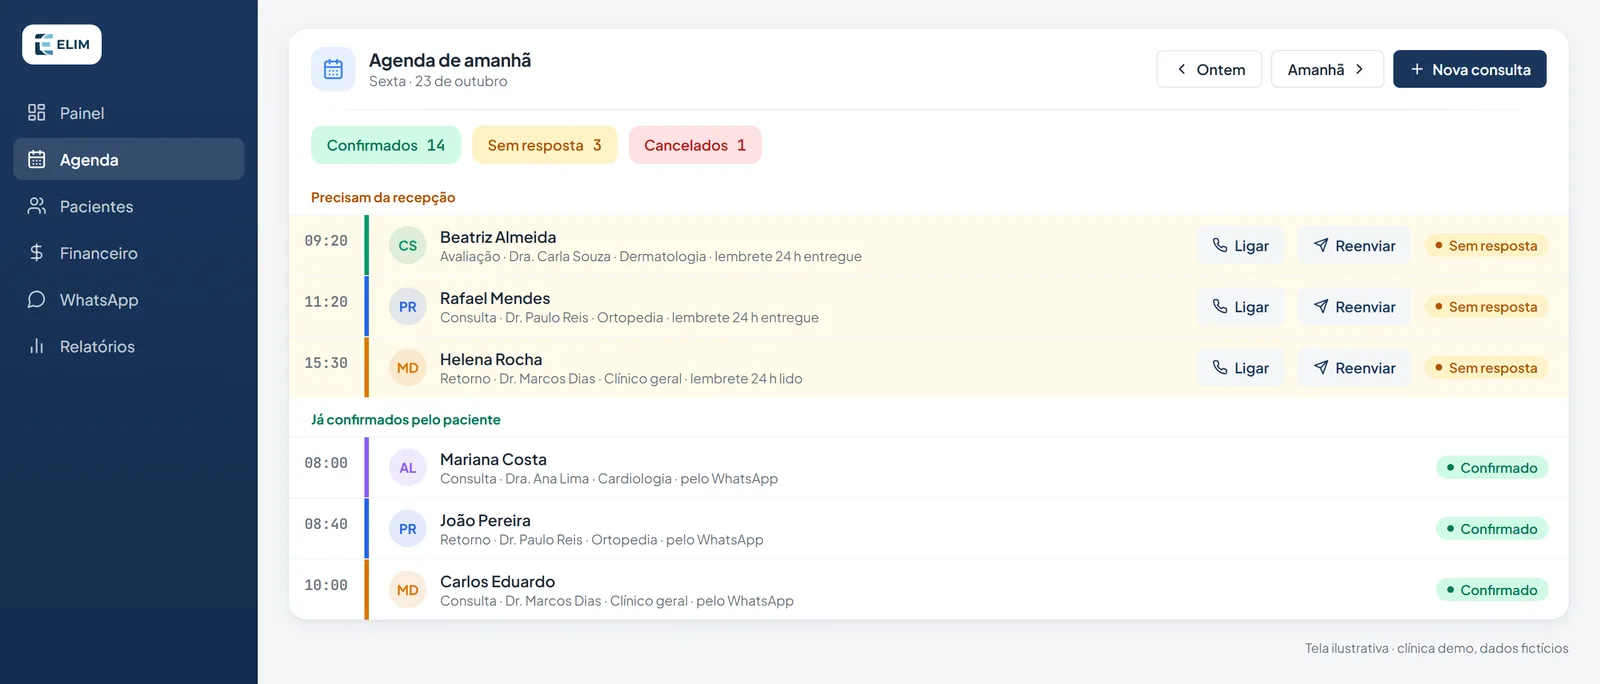Click the PR avatar for João Pereira
The image size is (1600, 684).
coord(408,529)
